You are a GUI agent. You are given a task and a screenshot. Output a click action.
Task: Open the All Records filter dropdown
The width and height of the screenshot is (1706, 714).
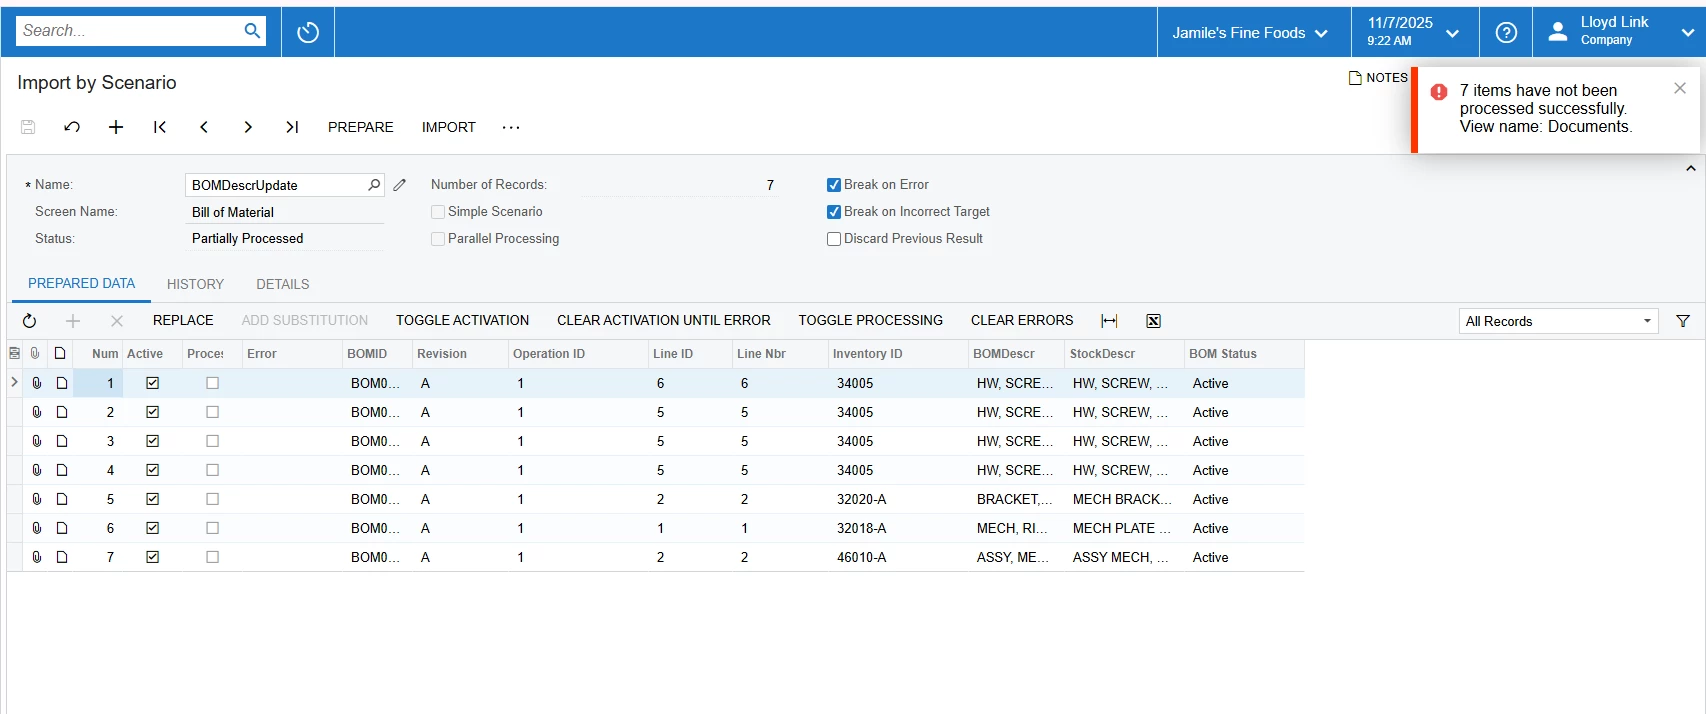[1558, 321]
